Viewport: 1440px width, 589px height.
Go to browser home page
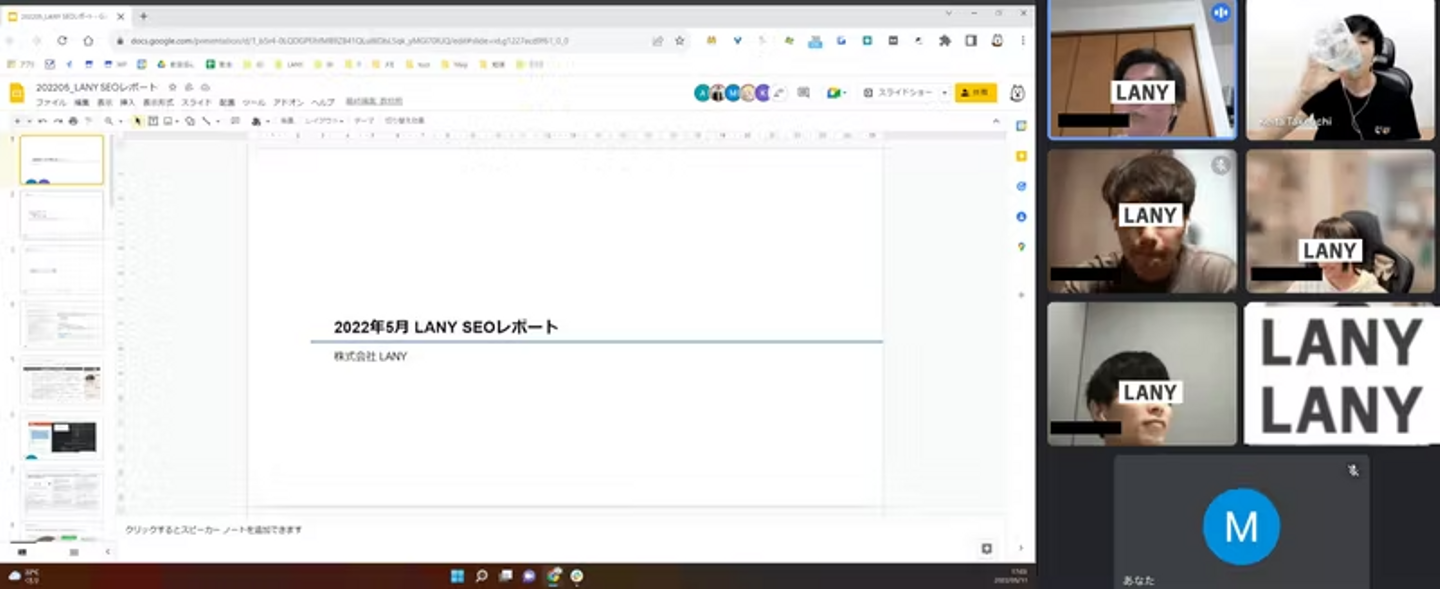88,41
